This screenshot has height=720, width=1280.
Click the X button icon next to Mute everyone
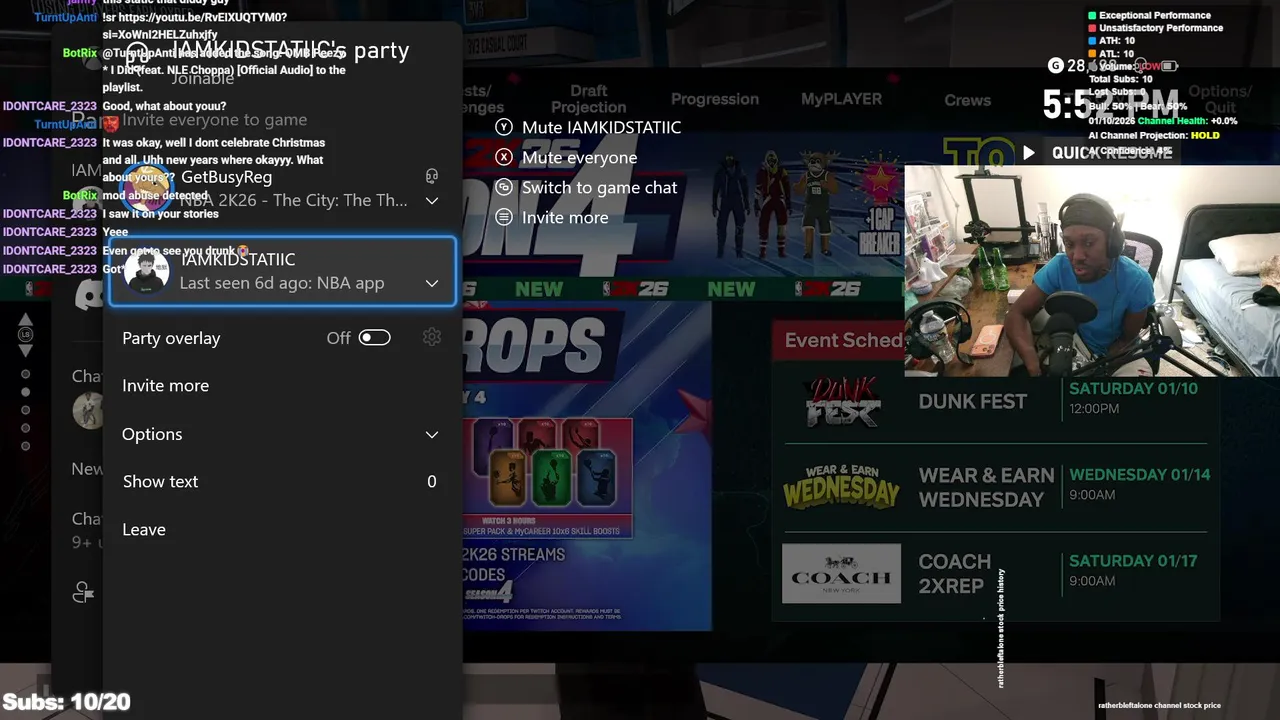pos(504,157)
